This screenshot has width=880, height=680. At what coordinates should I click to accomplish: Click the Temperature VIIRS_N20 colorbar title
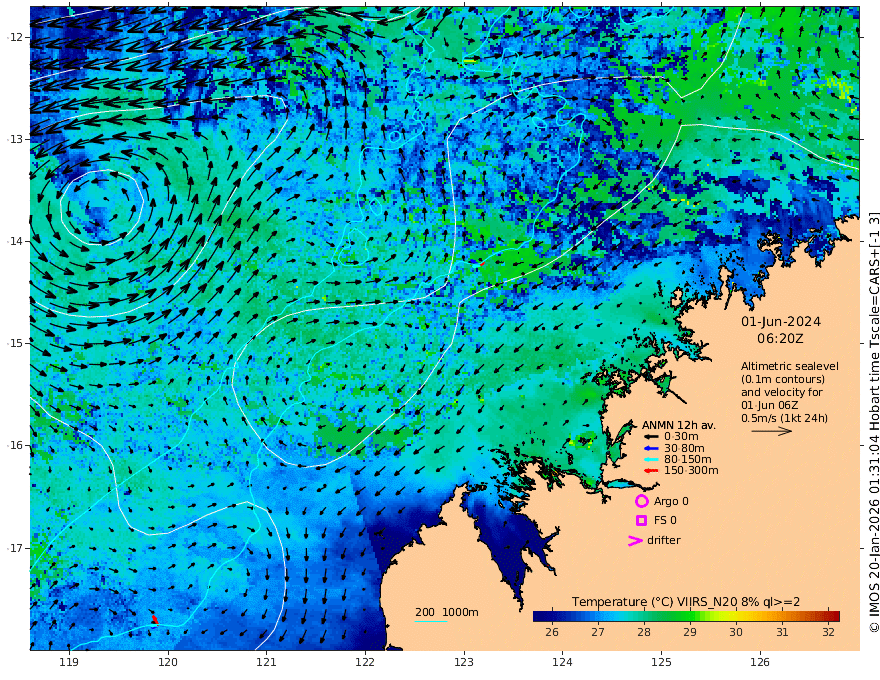pyautogui.click(x=686, y=602)
